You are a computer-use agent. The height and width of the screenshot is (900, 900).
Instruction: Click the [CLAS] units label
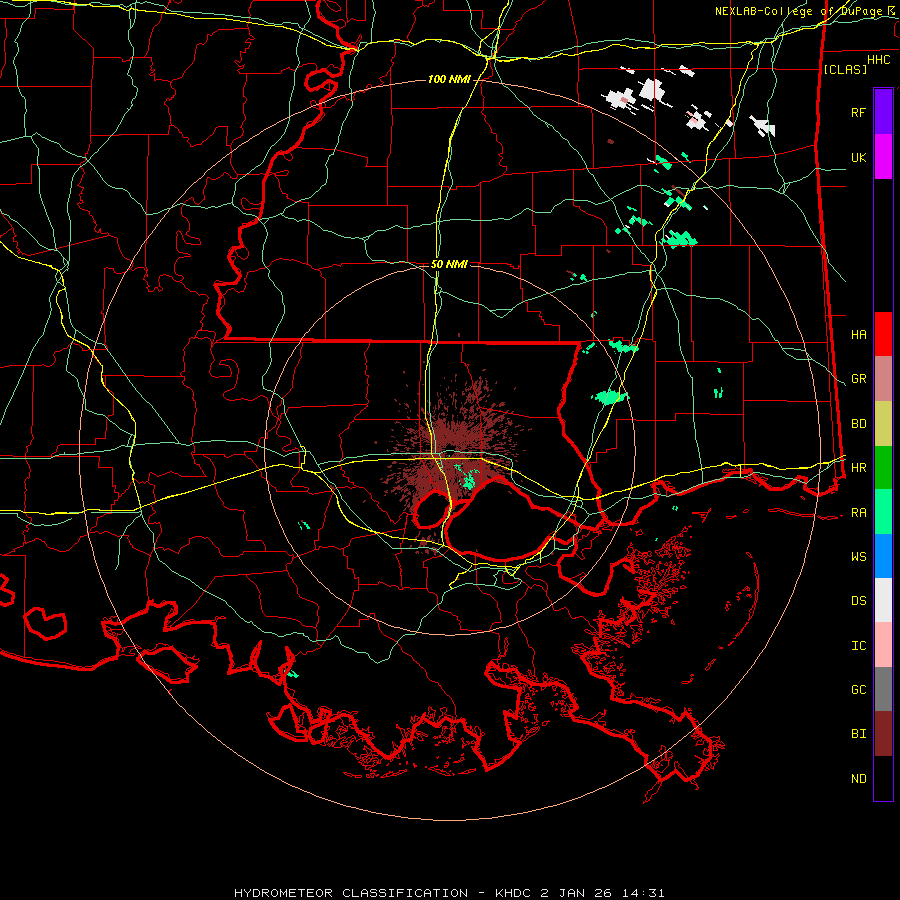coord(845,69)
